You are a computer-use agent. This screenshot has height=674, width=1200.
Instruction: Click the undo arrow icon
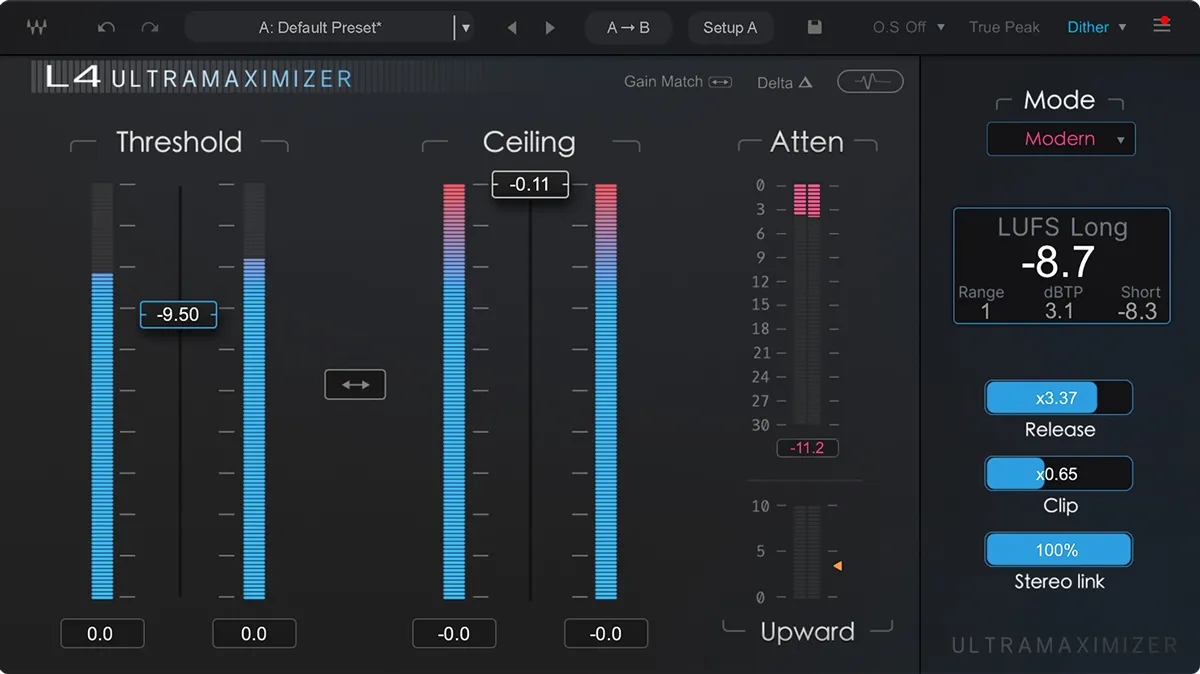[106, 25]
